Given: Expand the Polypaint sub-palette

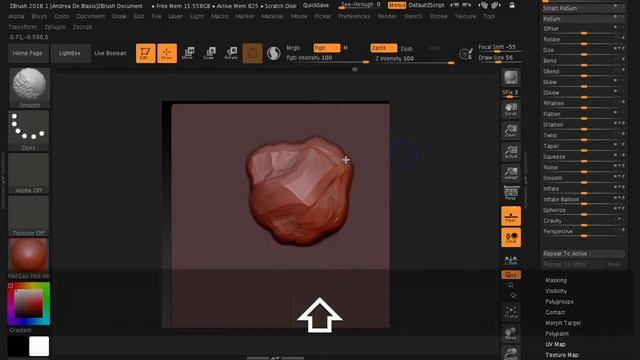Looking at the screenshot, I should 557,333.
